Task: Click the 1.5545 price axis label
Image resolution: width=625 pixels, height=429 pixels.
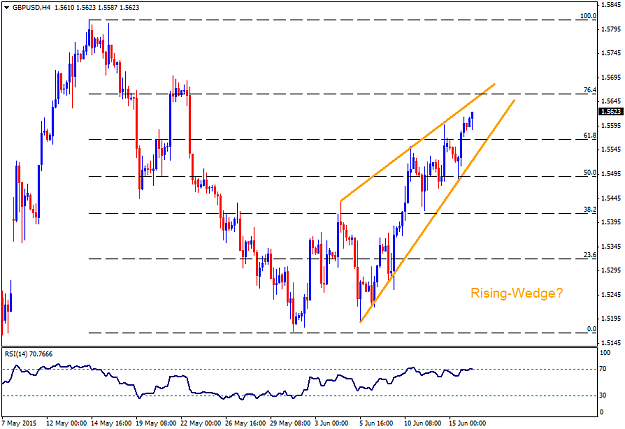Action: [612, 150]
